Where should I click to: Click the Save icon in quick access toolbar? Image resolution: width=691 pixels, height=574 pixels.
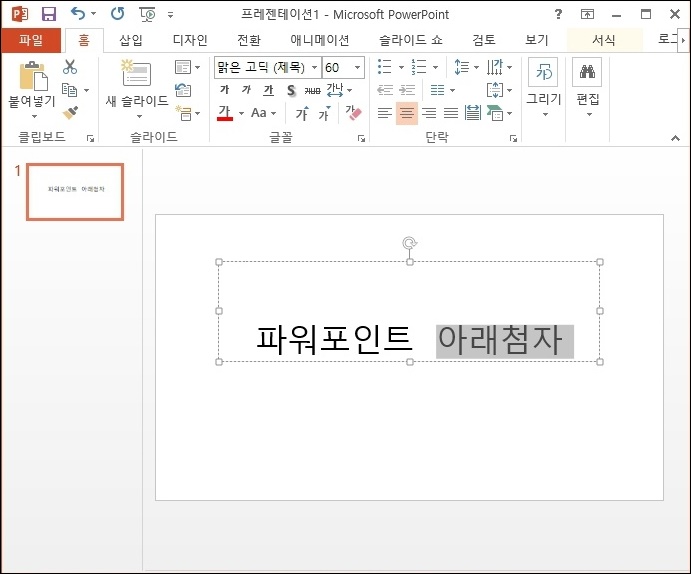pos(48,14)
